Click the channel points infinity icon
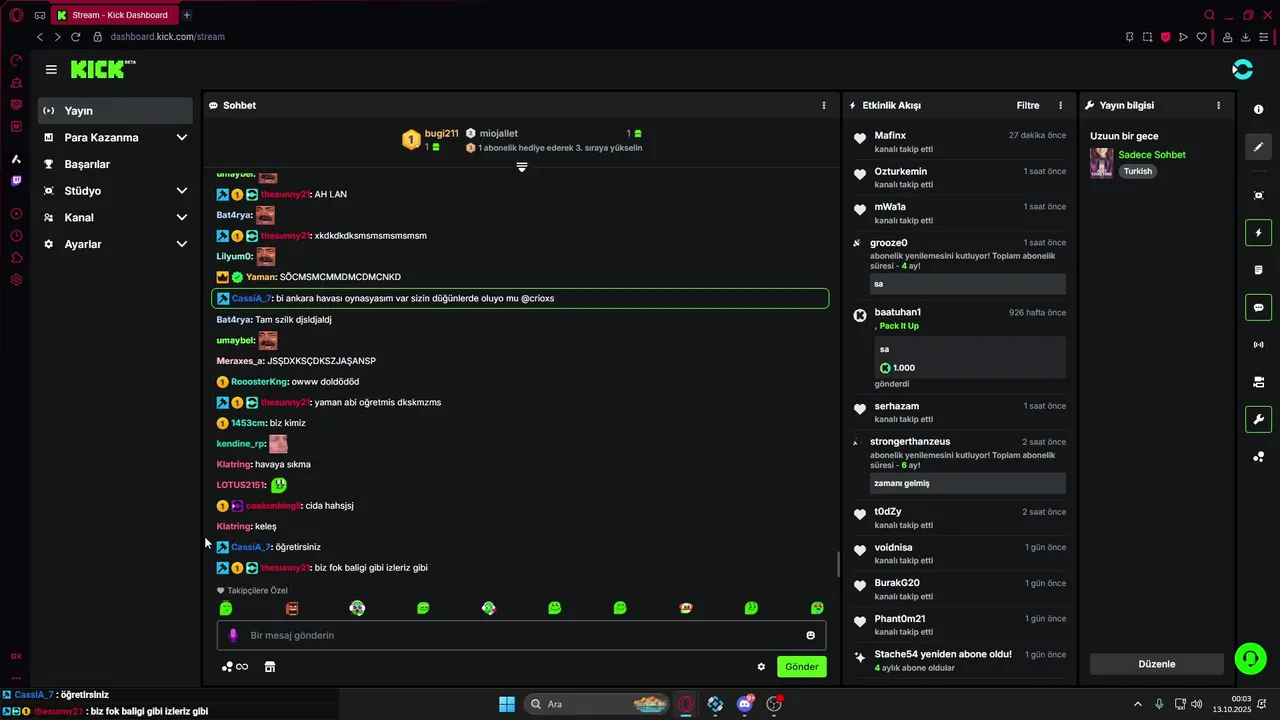Viewport: 1280px width, 720px height. pos(235,667)
